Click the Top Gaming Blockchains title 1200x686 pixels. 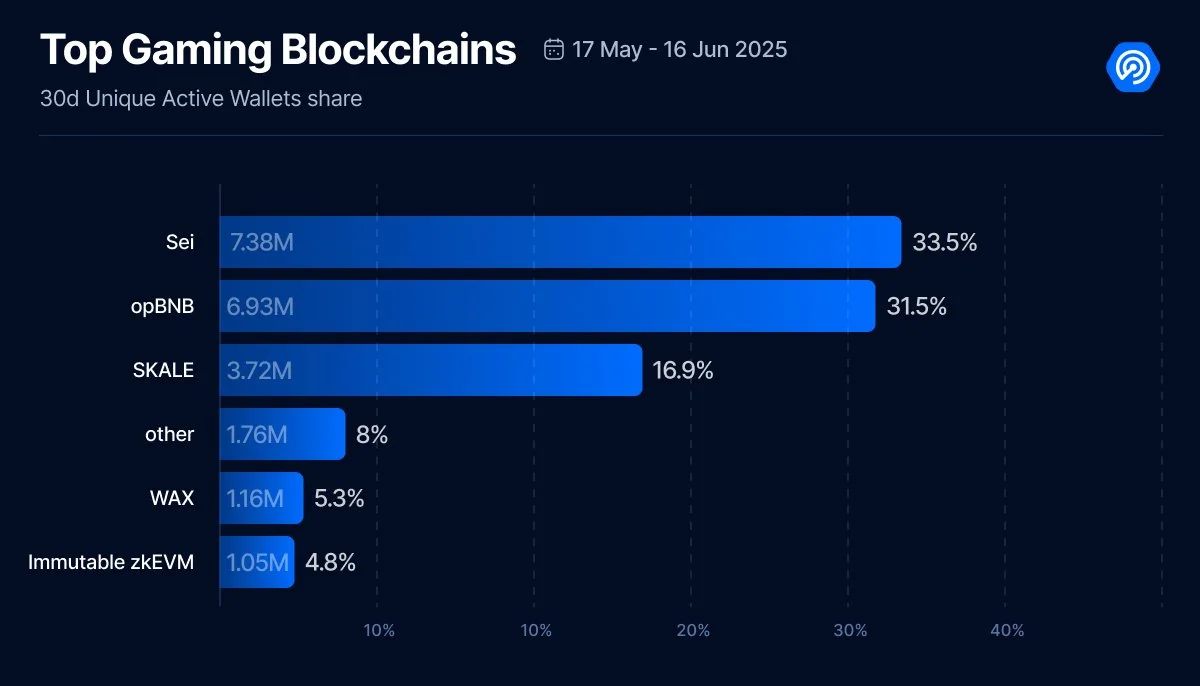point(278,50)
